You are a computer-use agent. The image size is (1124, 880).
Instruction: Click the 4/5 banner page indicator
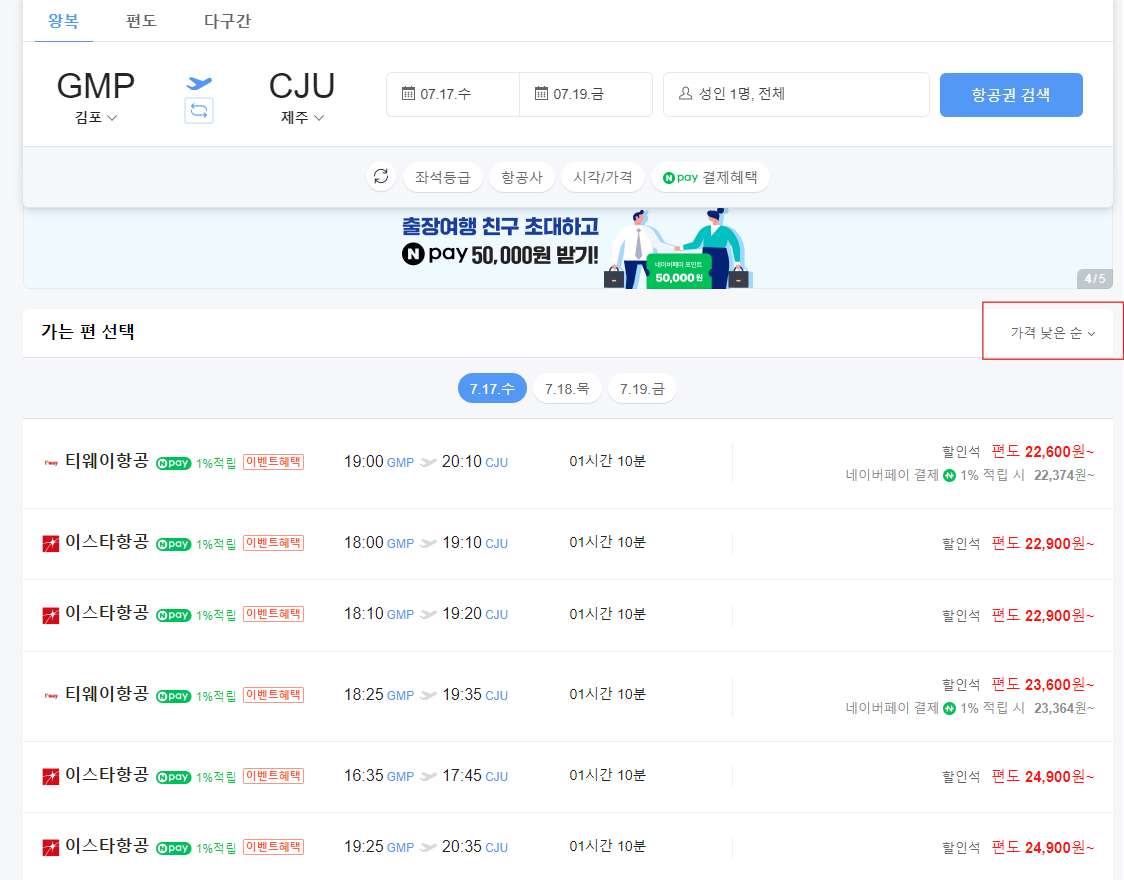point(1095,279)
